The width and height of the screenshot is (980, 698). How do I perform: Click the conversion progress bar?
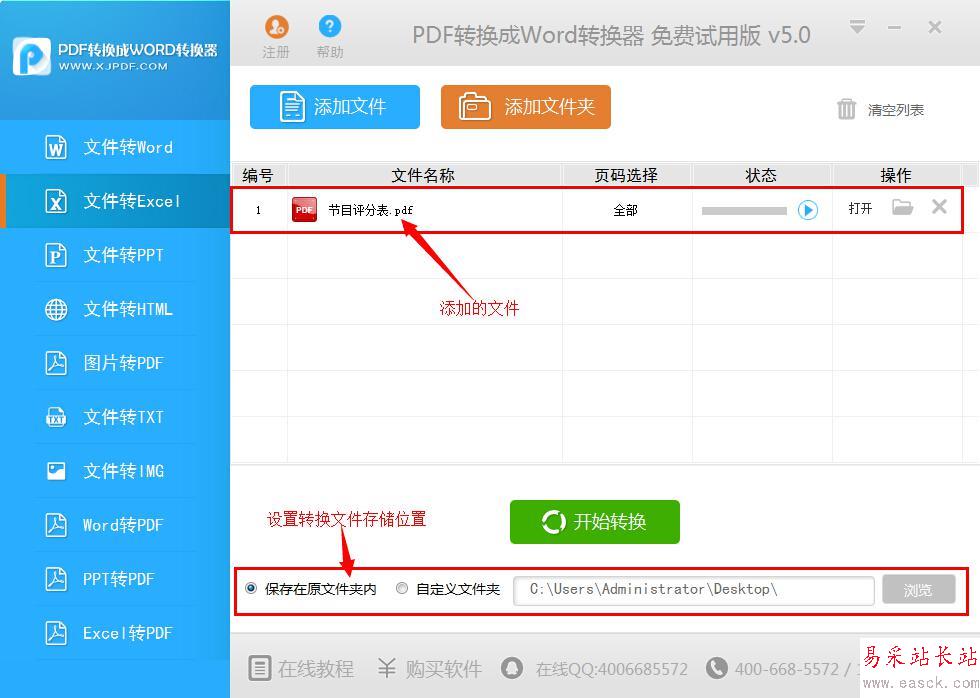point(744,211)
